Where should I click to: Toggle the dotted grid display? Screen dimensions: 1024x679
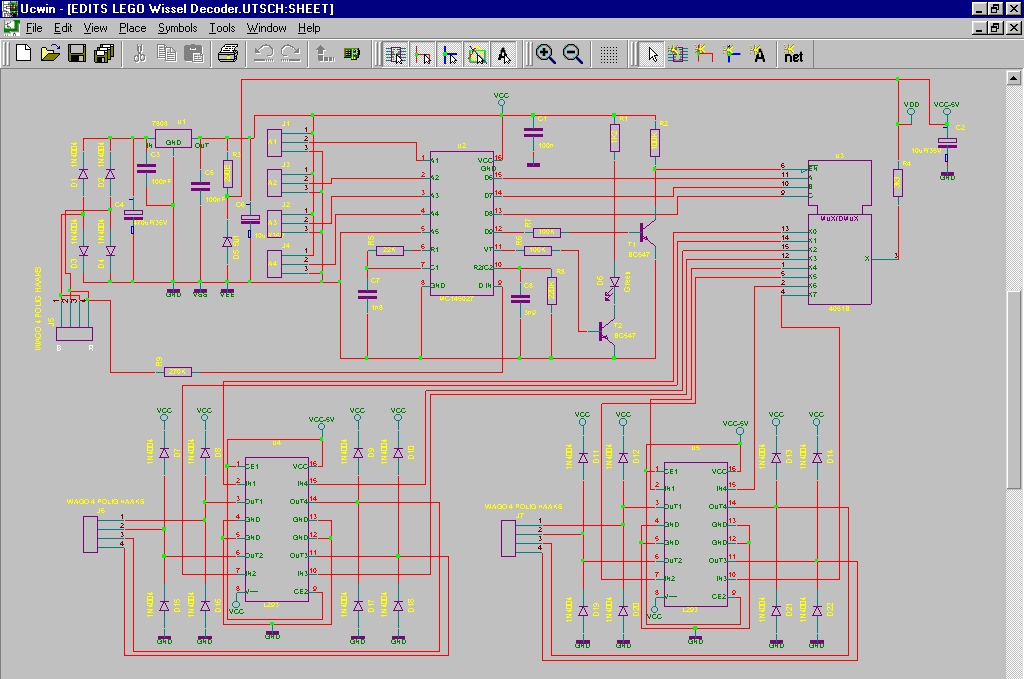(x=609, y=54)
